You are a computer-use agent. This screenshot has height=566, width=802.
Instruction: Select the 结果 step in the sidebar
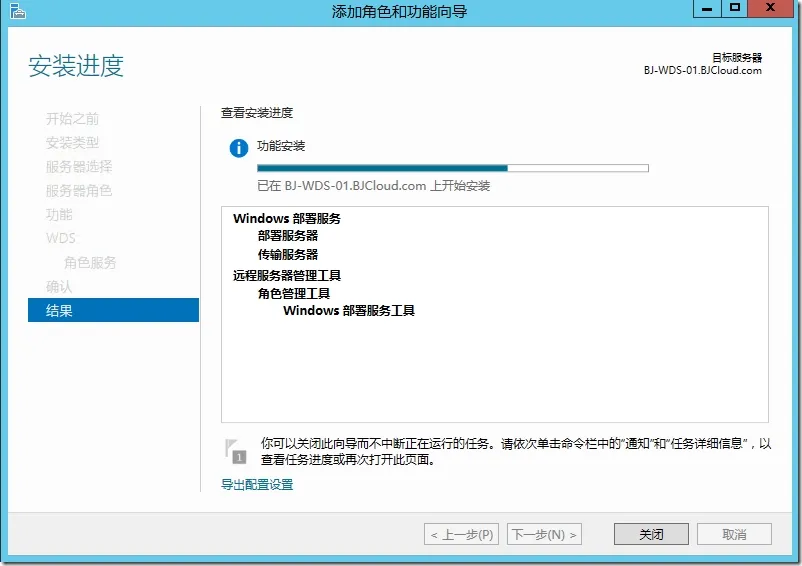click(x=113, y=310)
